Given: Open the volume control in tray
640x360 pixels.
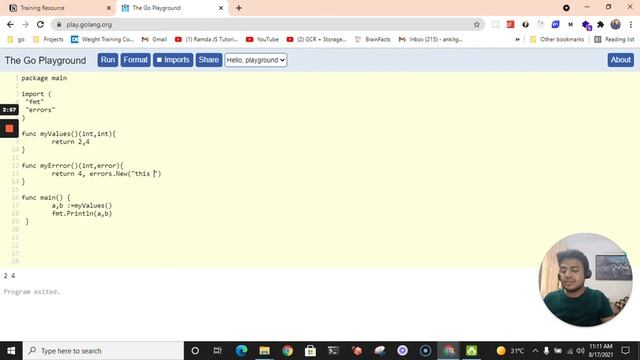Looking at the screenshot, I should pos(580,351).
